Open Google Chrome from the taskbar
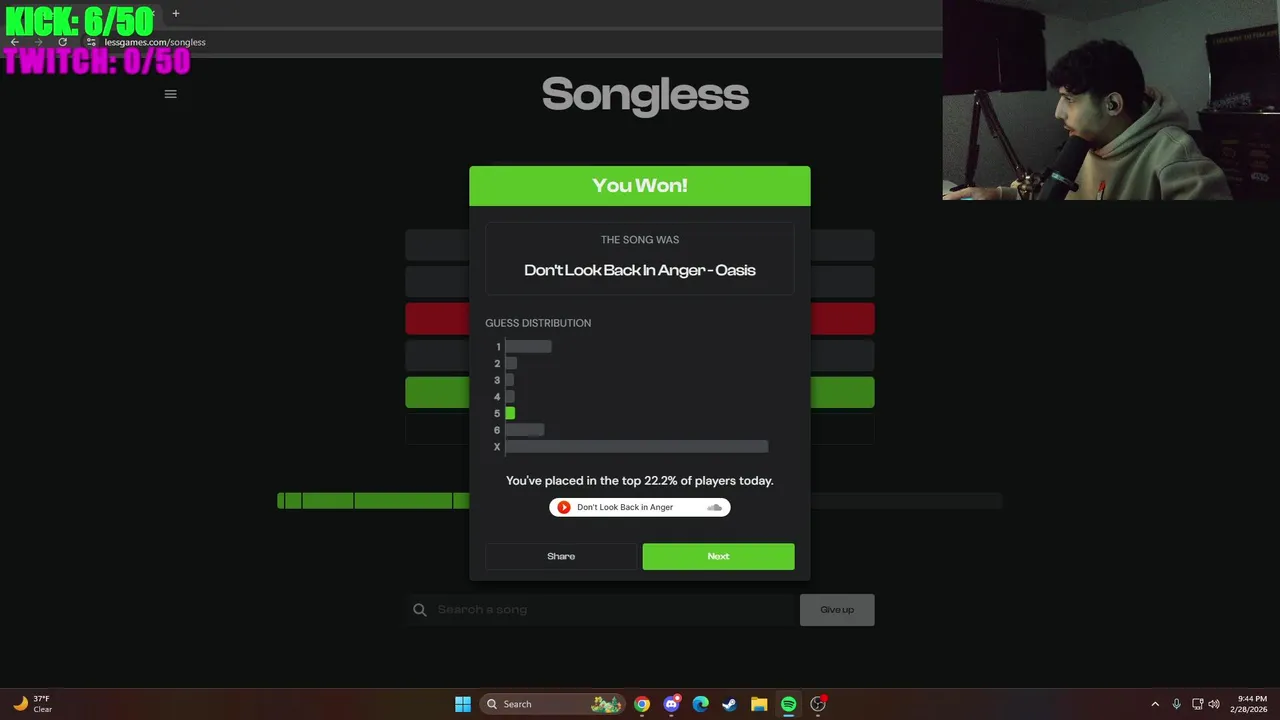The image size is (1280, 720). (642, 704)
